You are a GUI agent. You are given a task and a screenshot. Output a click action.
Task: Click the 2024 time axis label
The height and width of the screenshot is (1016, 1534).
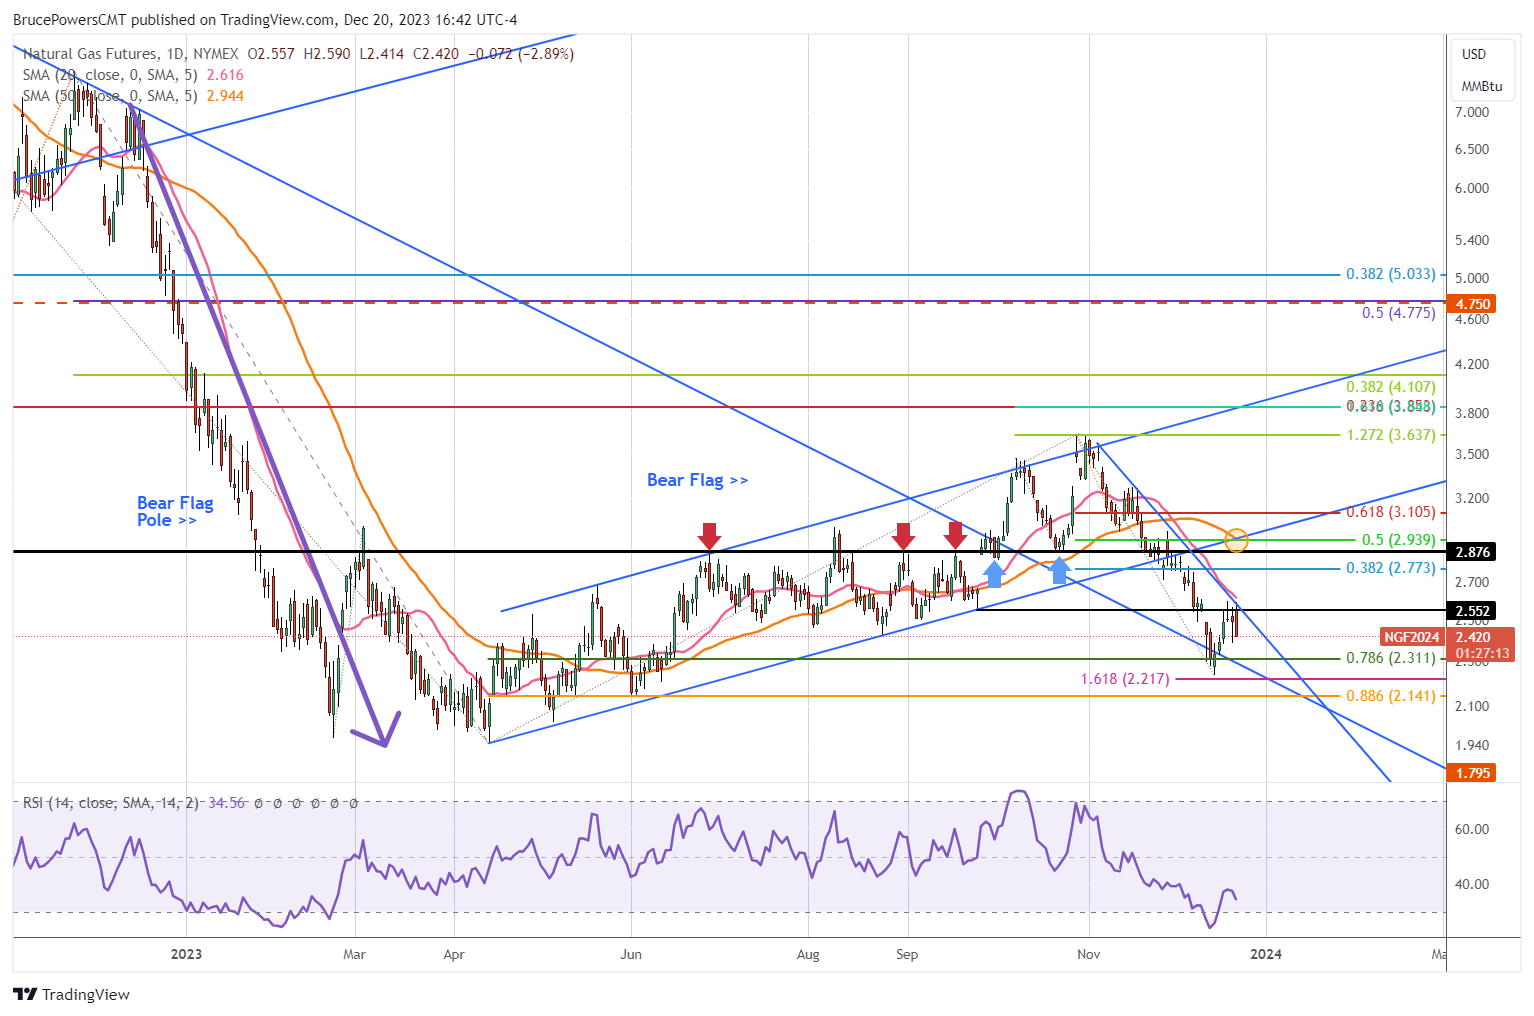point(1266,954)
